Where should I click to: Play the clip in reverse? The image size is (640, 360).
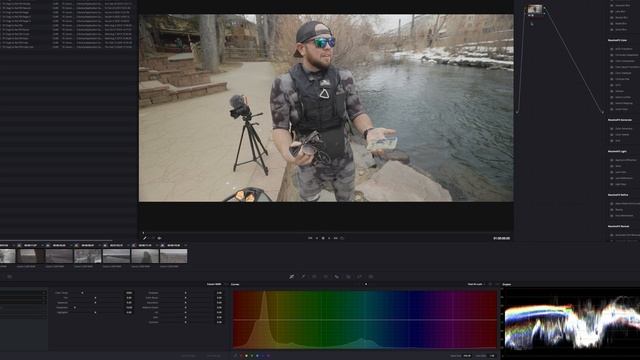(x=317, y=238)
